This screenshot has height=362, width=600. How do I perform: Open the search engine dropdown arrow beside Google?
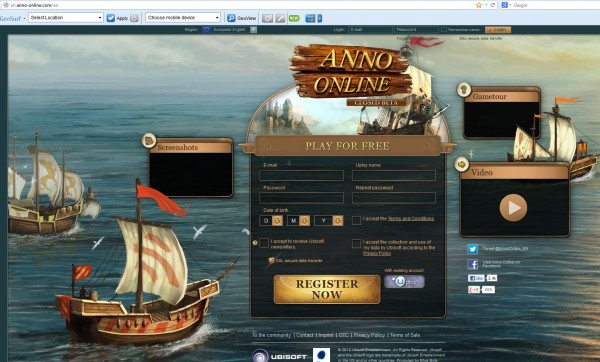click(x=510, y=5)
